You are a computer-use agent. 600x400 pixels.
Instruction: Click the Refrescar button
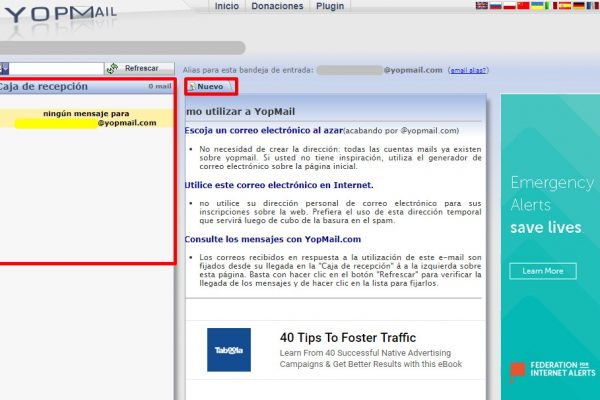tap(140, 68)
